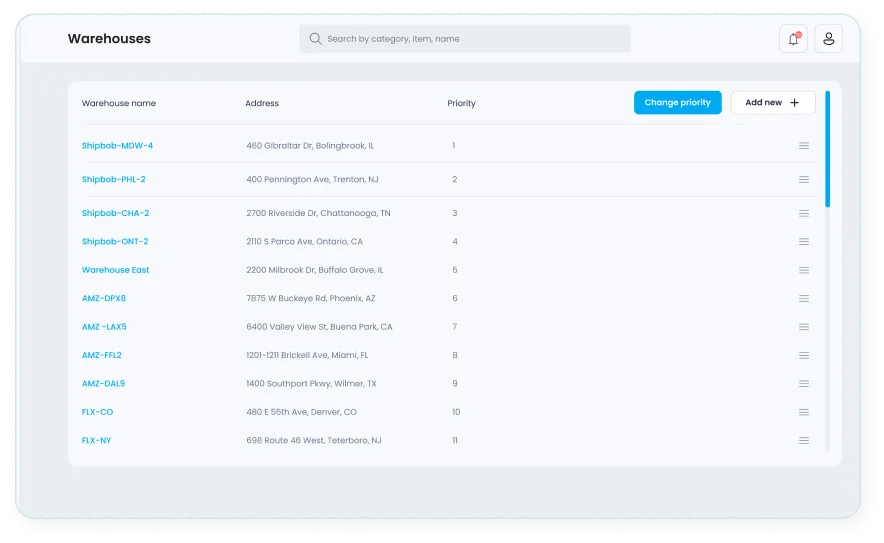Focus the Search by category, item, name field

[465, 38]
